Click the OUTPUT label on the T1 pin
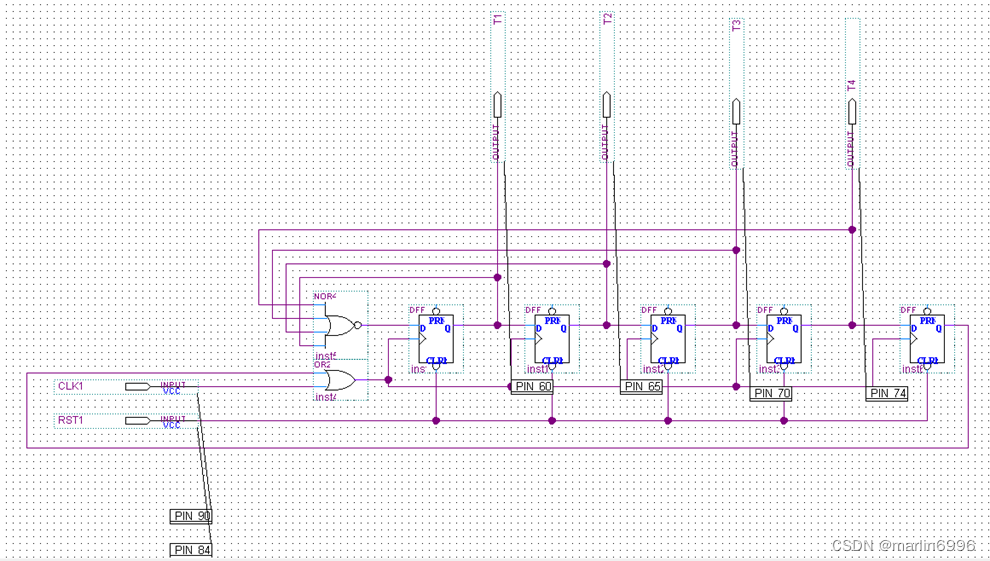The image size is (990, 561). point(497,142)
